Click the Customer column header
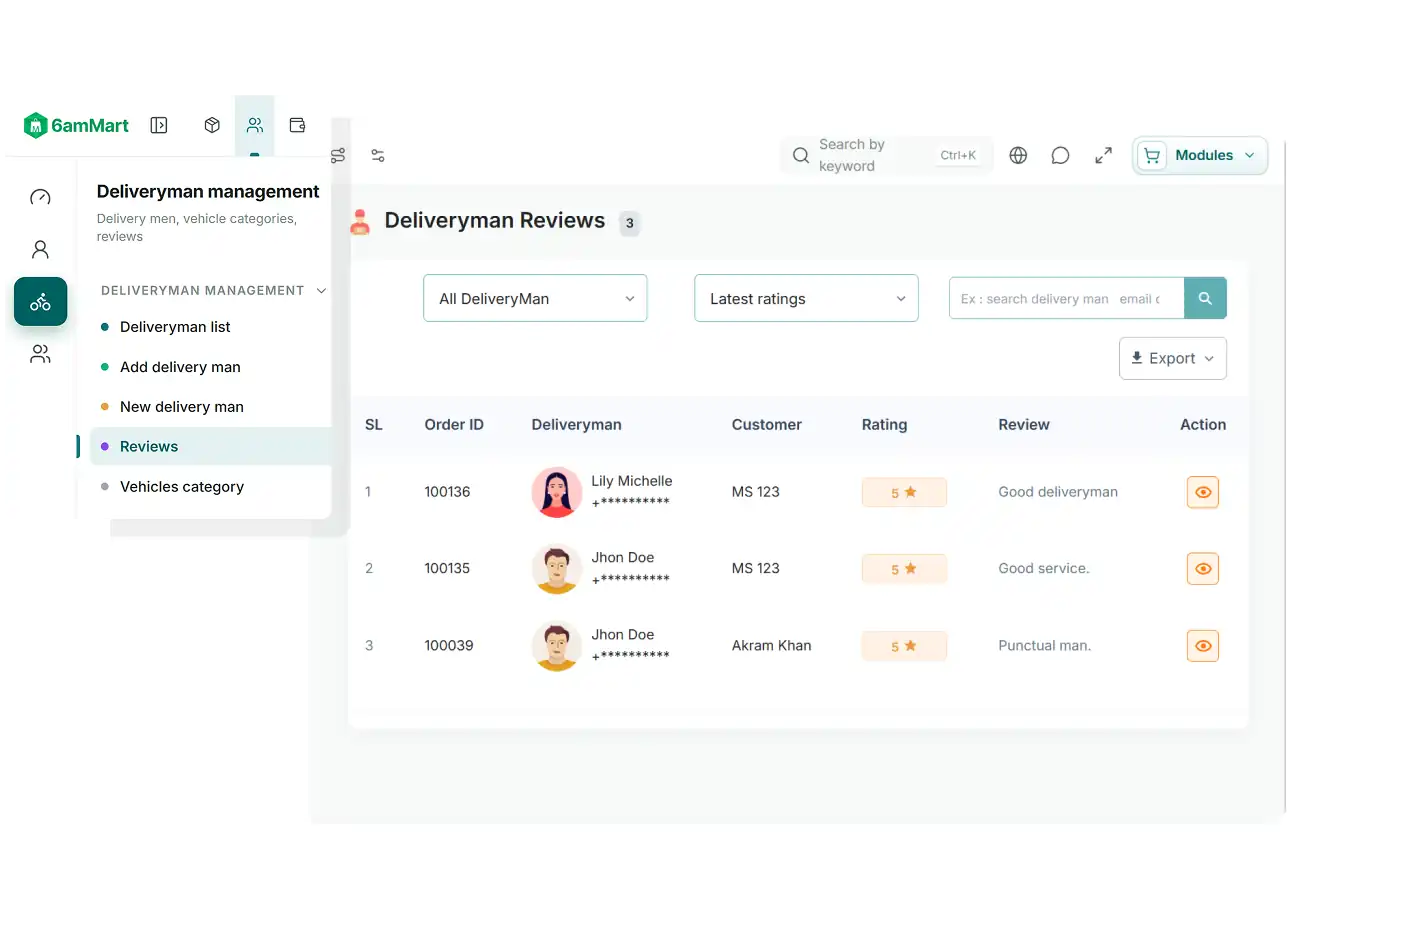 click(766, 425)
